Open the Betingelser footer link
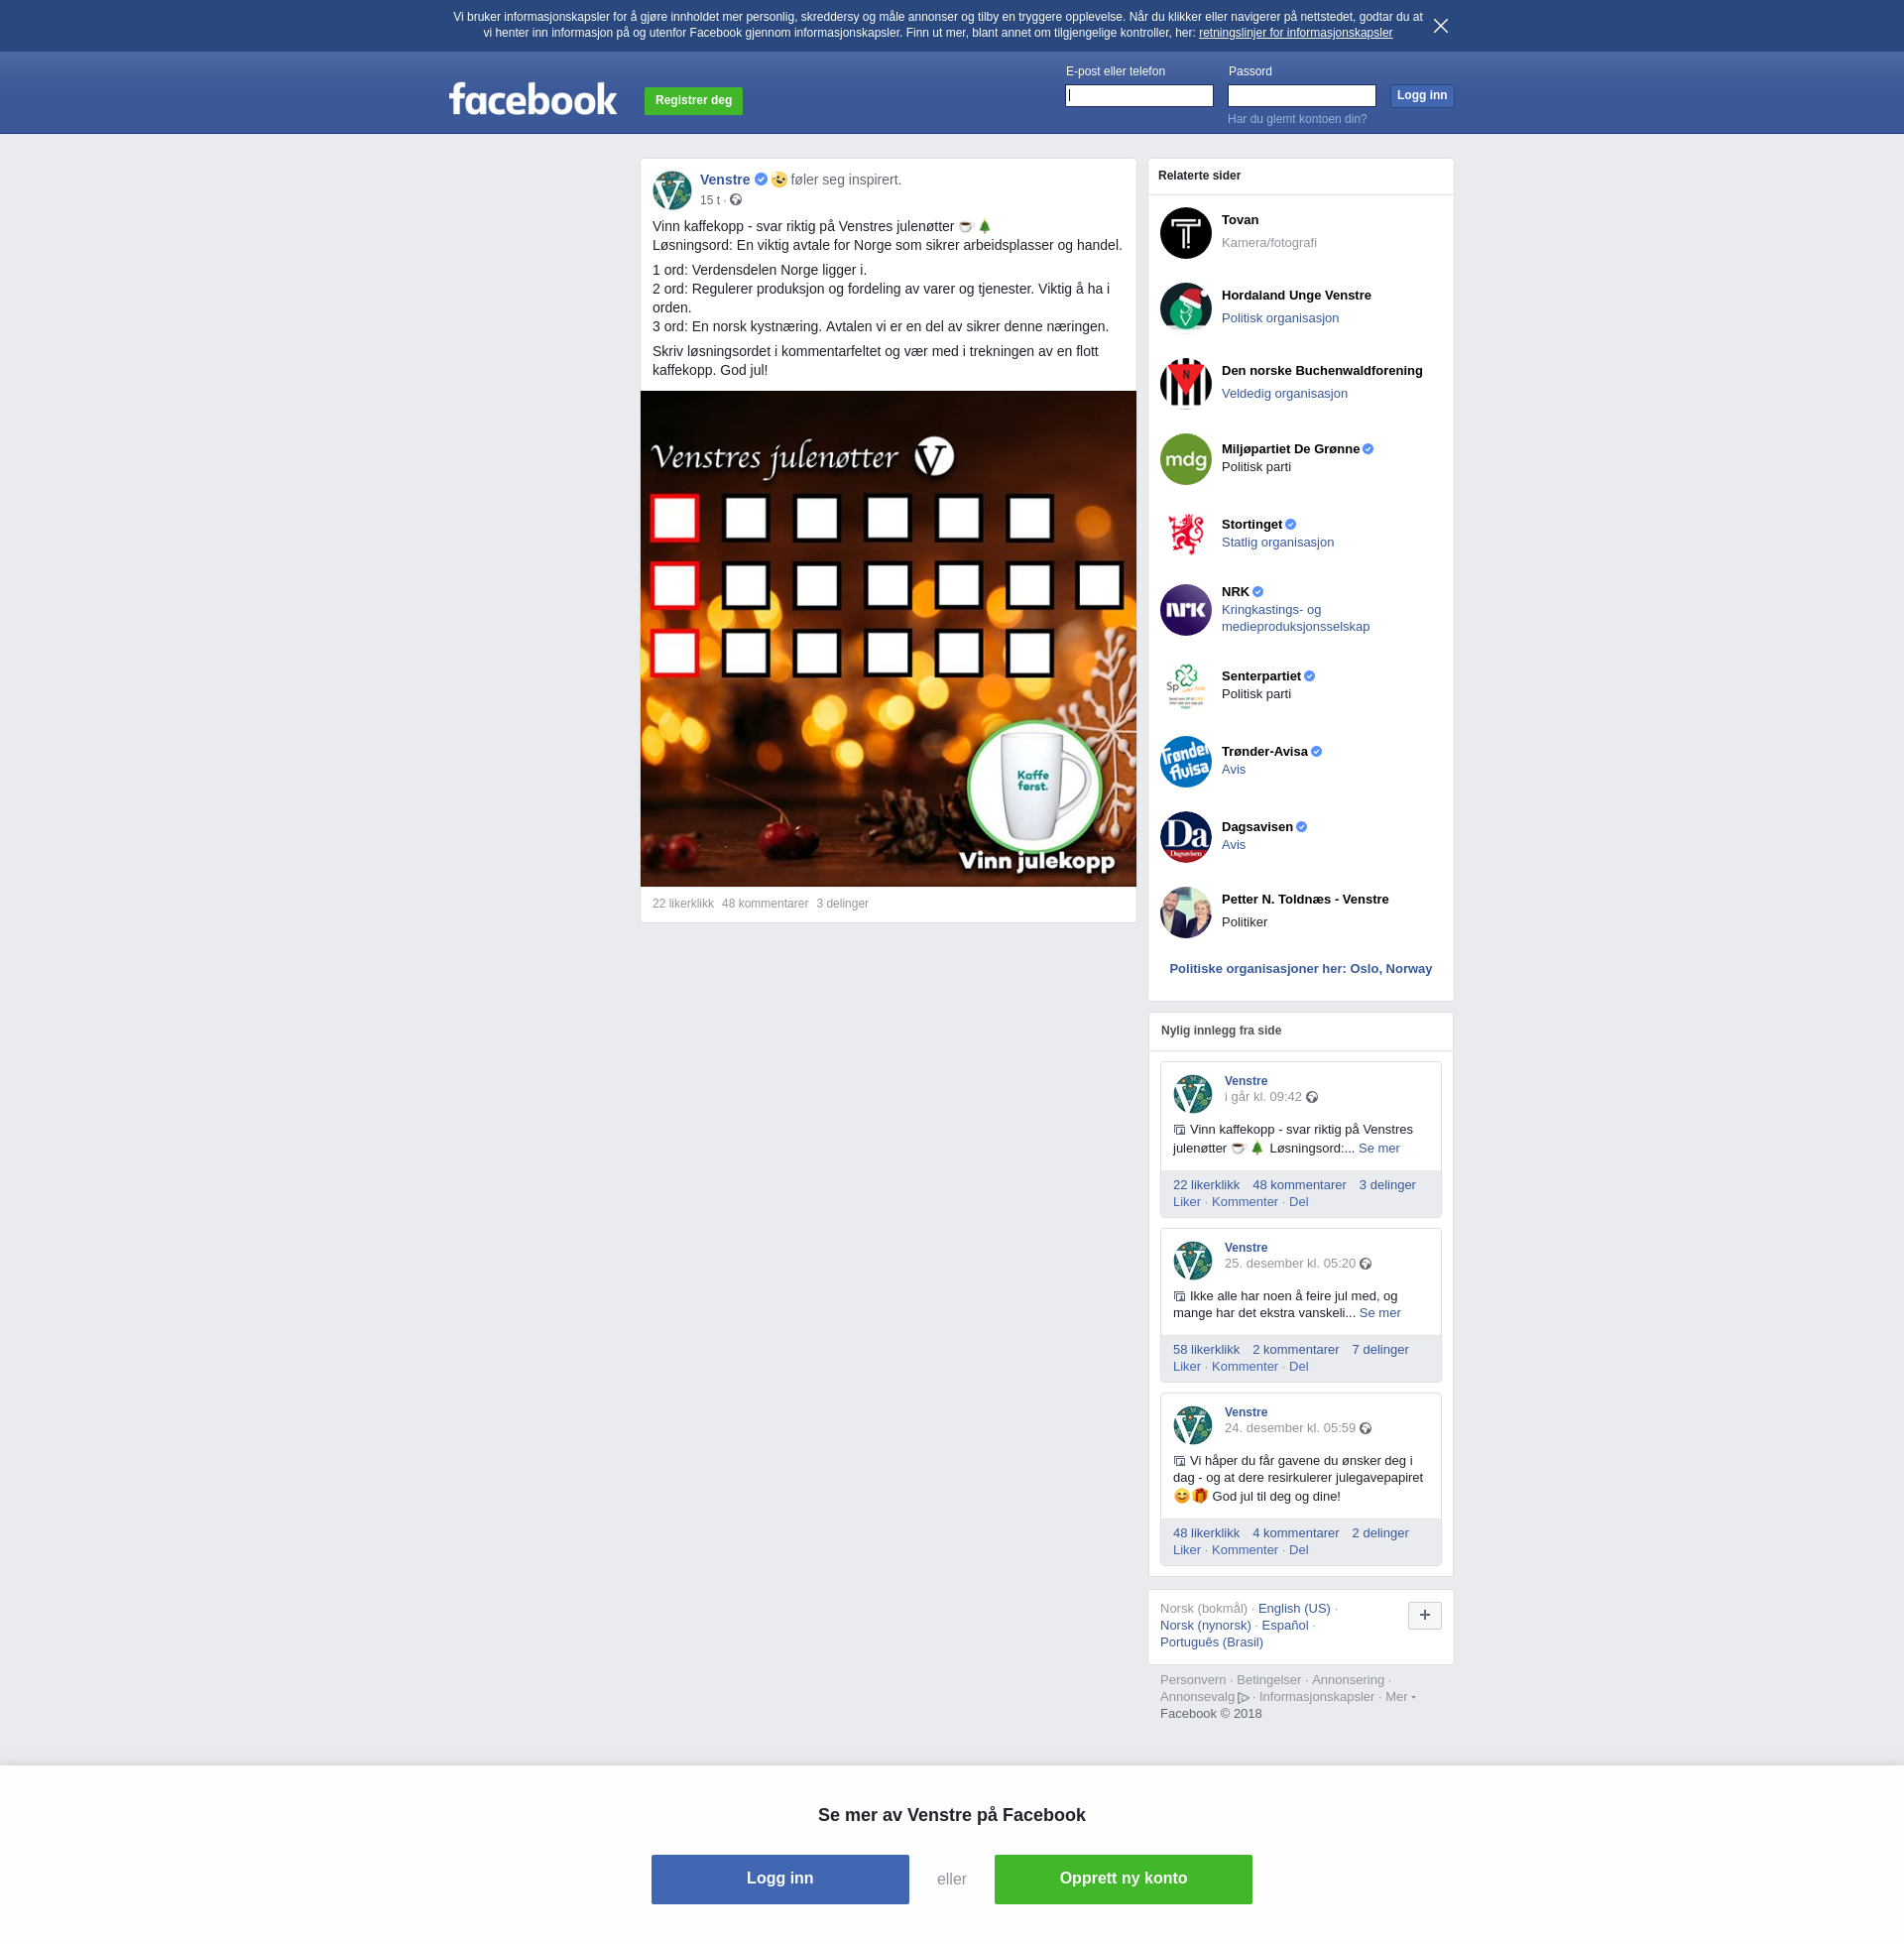The width and height of the screenshot is (1904, 1944). [x=1268, y=1680]
